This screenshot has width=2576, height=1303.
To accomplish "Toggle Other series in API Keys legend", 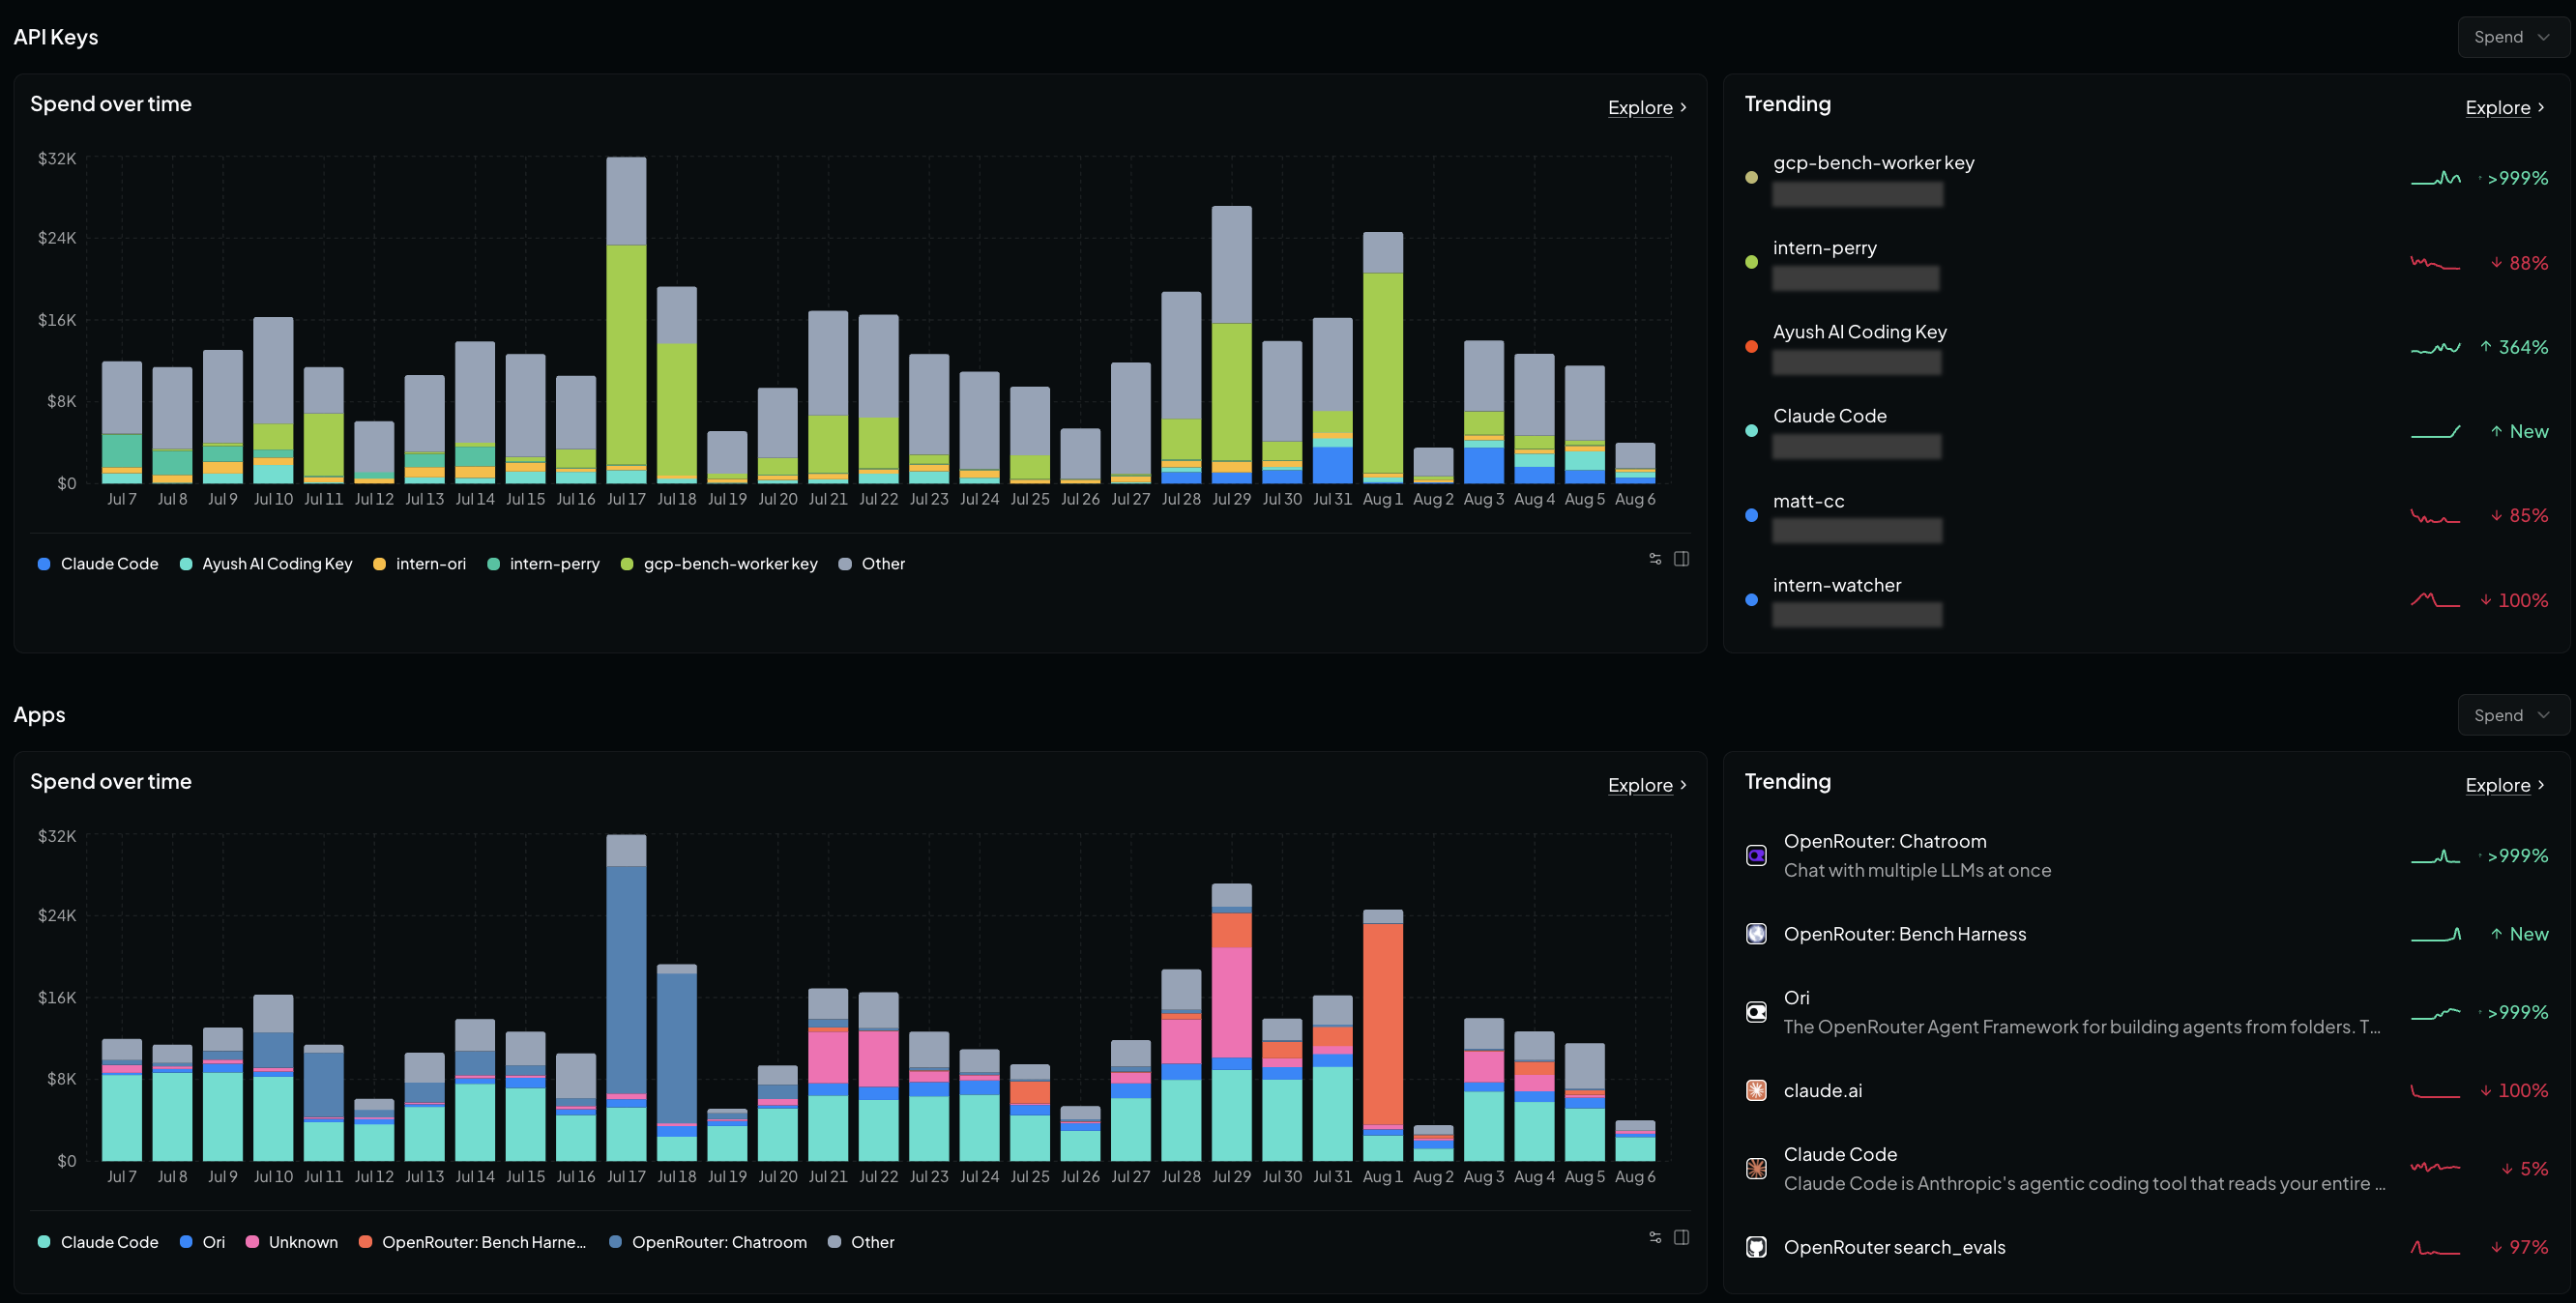I will pyautogui.click(x=872, y=564).
